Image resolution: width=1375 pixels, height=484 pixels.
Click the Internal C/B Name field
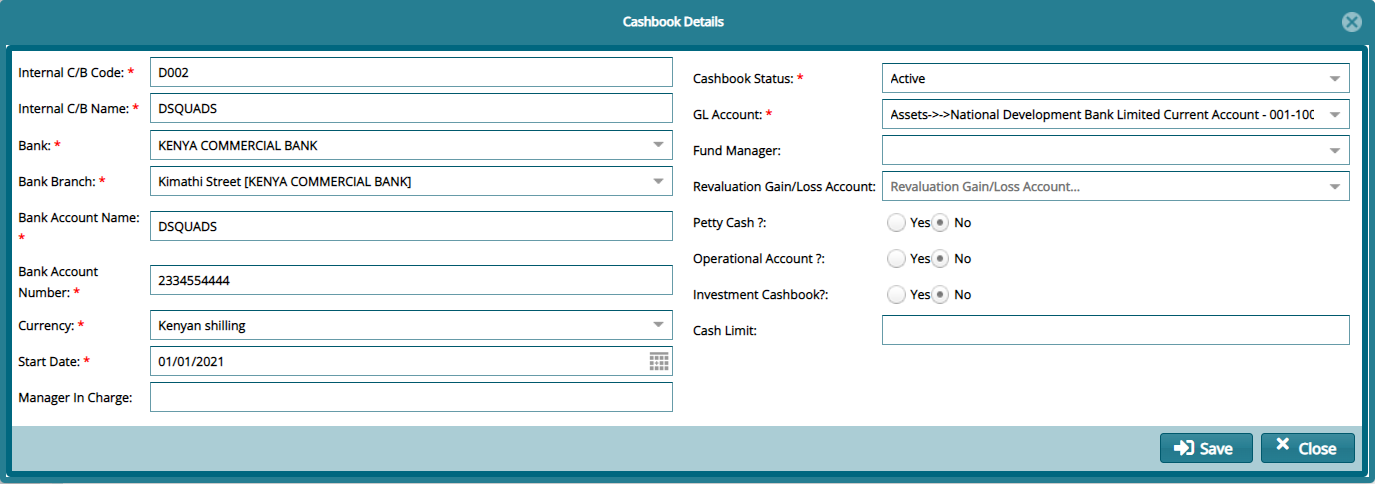pyautogui.click(x=411, y=109)
